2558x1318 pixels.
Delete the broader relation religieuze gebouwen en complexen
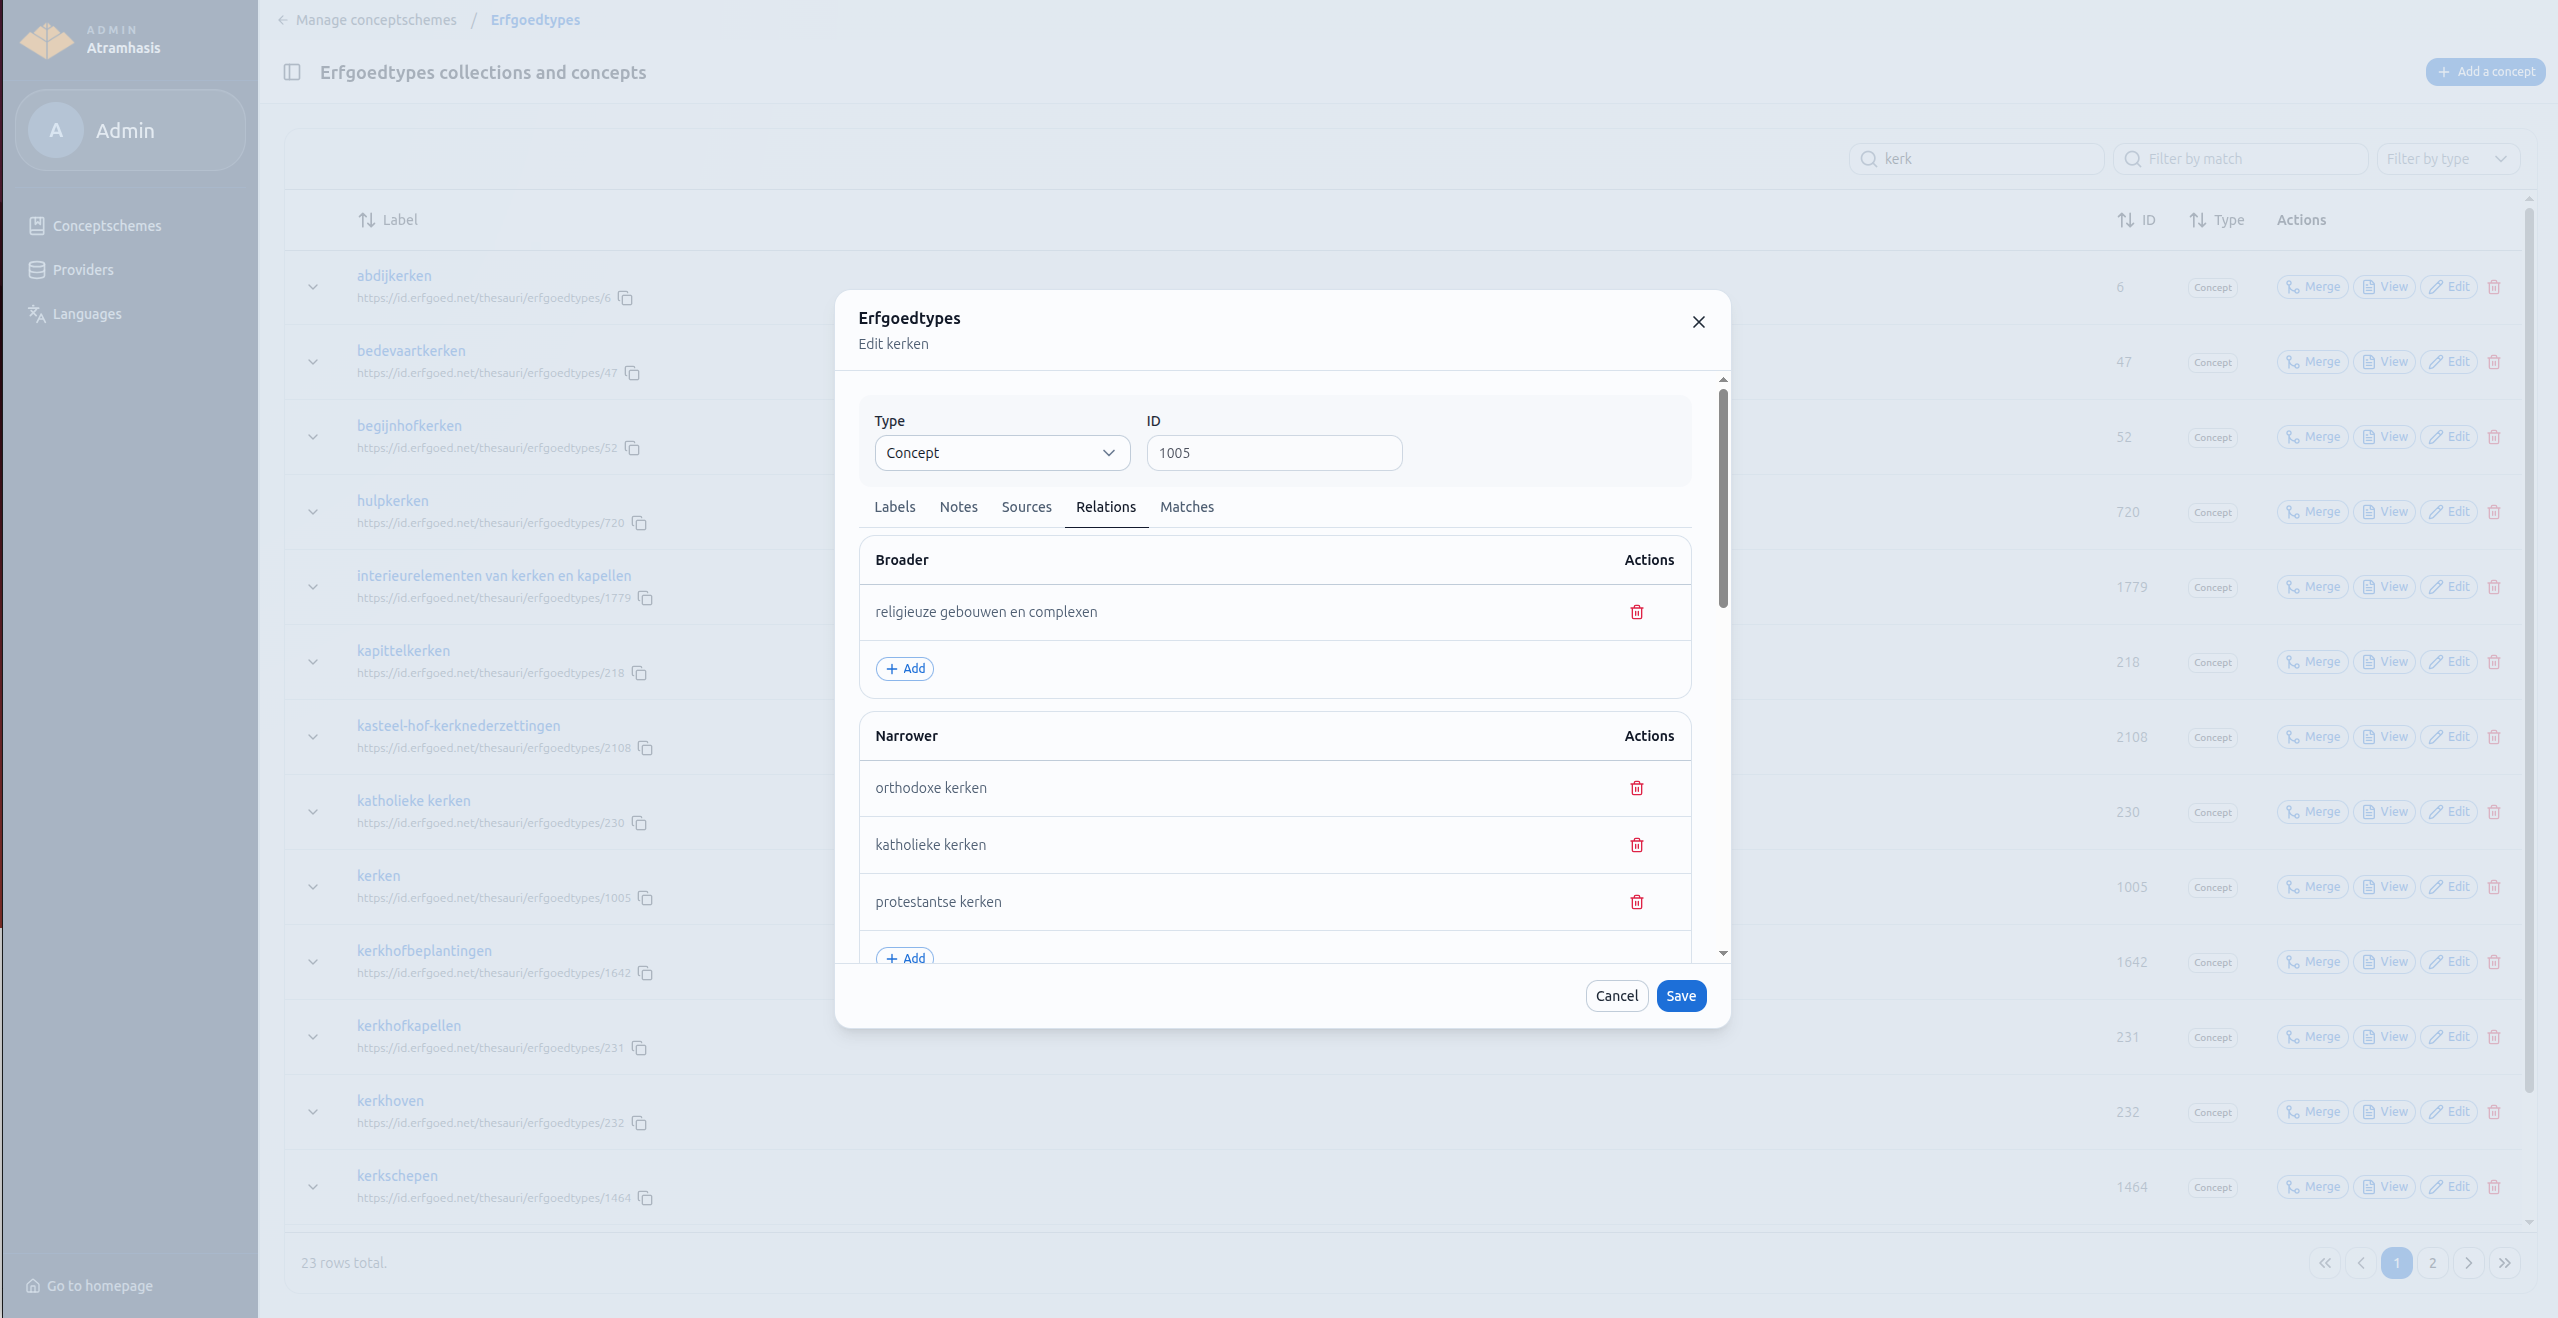point(1637,612)
